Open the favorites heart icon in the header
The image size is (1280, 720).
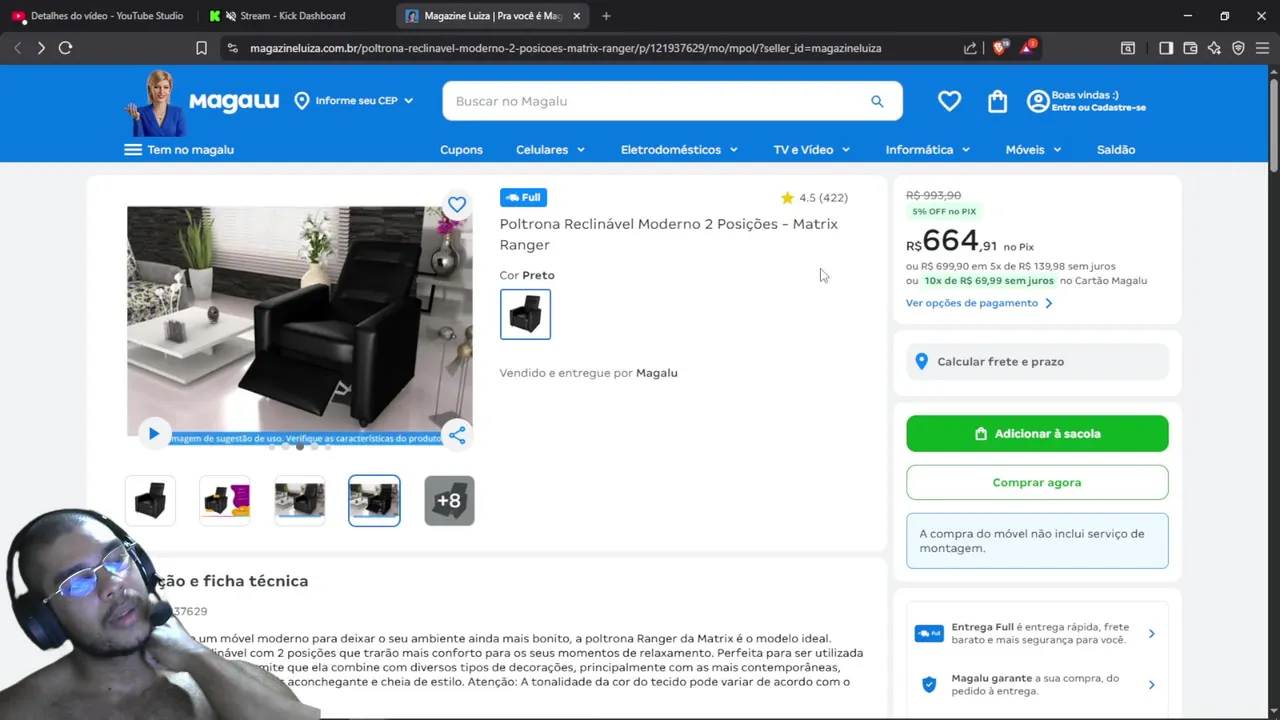tap(949, 101)
